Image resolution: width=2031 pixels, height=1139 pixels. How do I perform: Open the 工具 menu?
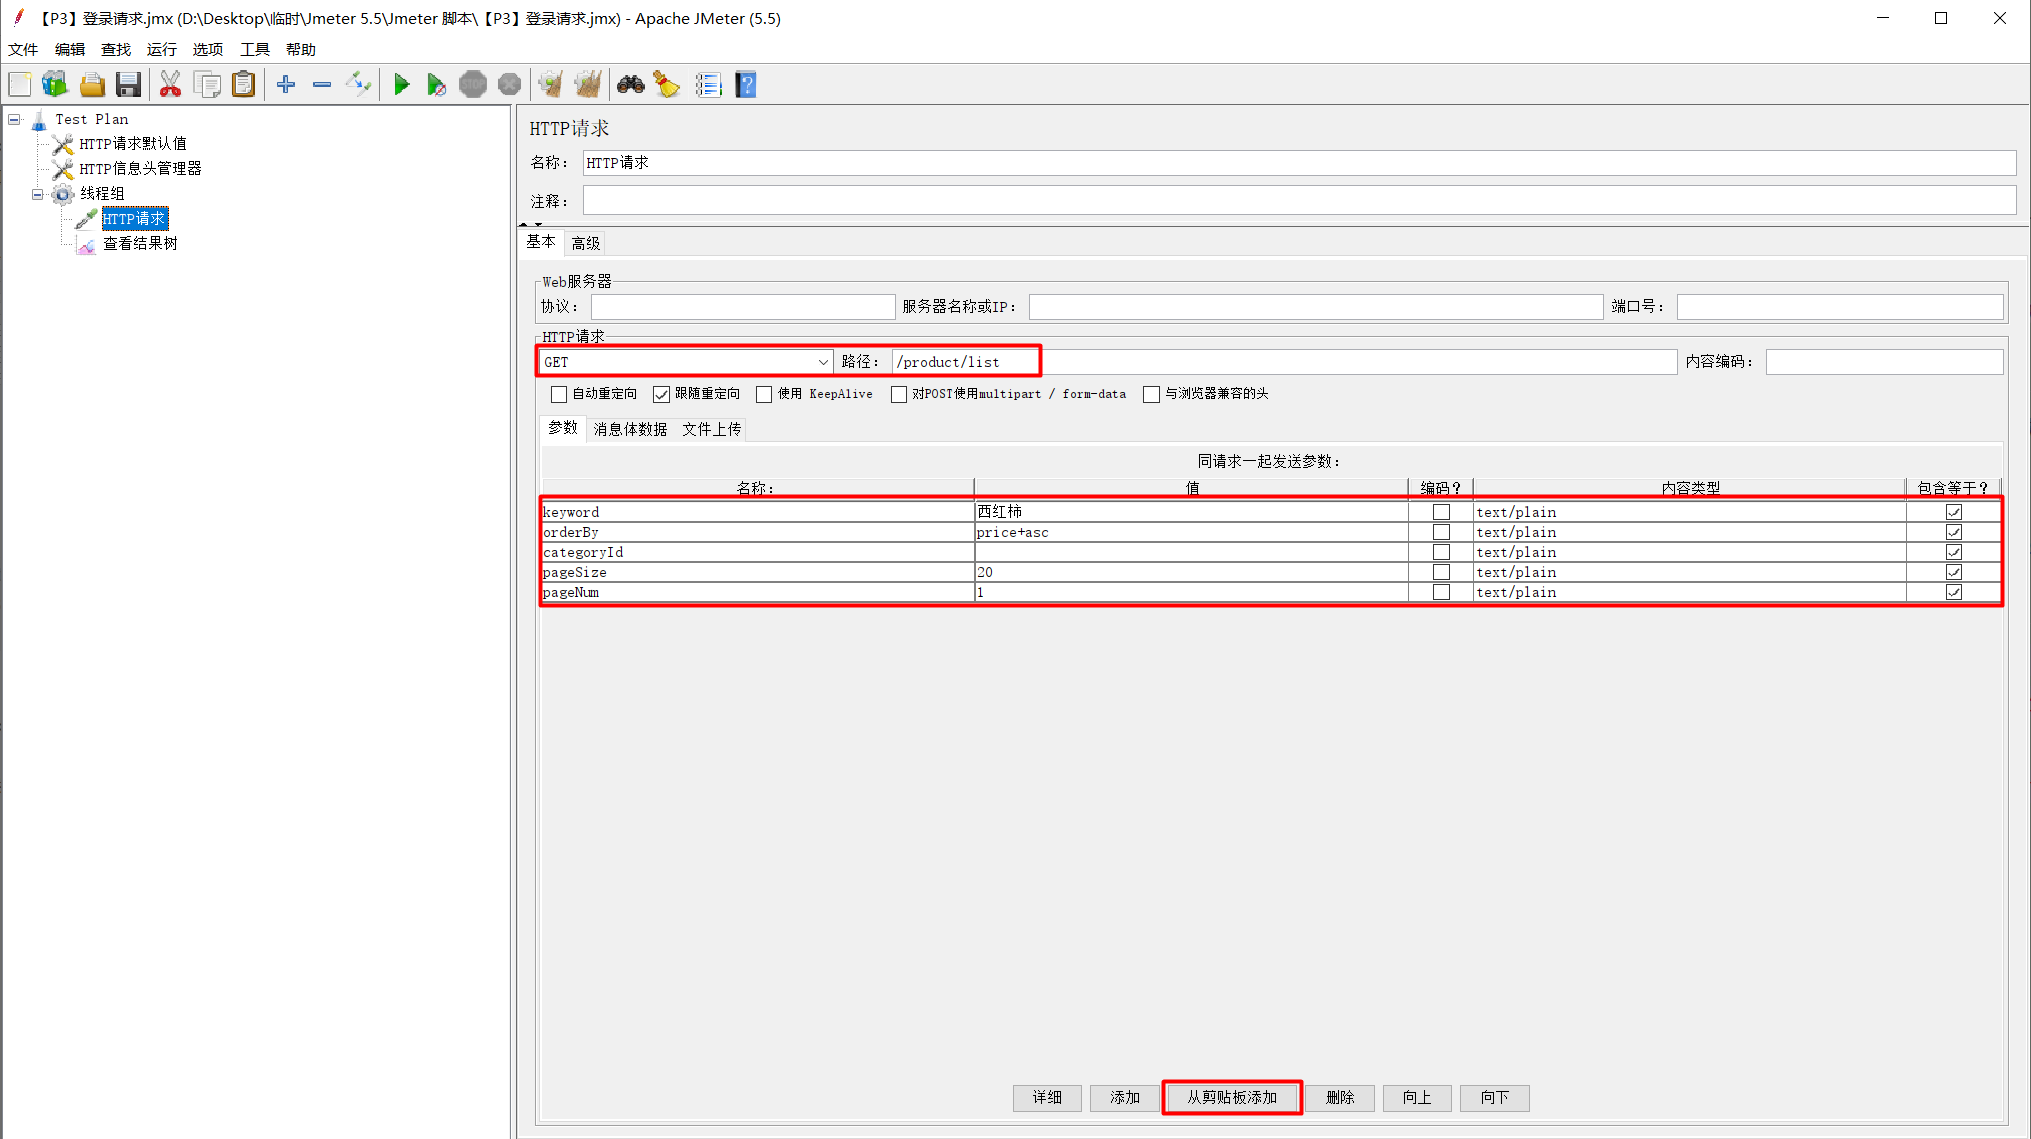pos(254,49)
